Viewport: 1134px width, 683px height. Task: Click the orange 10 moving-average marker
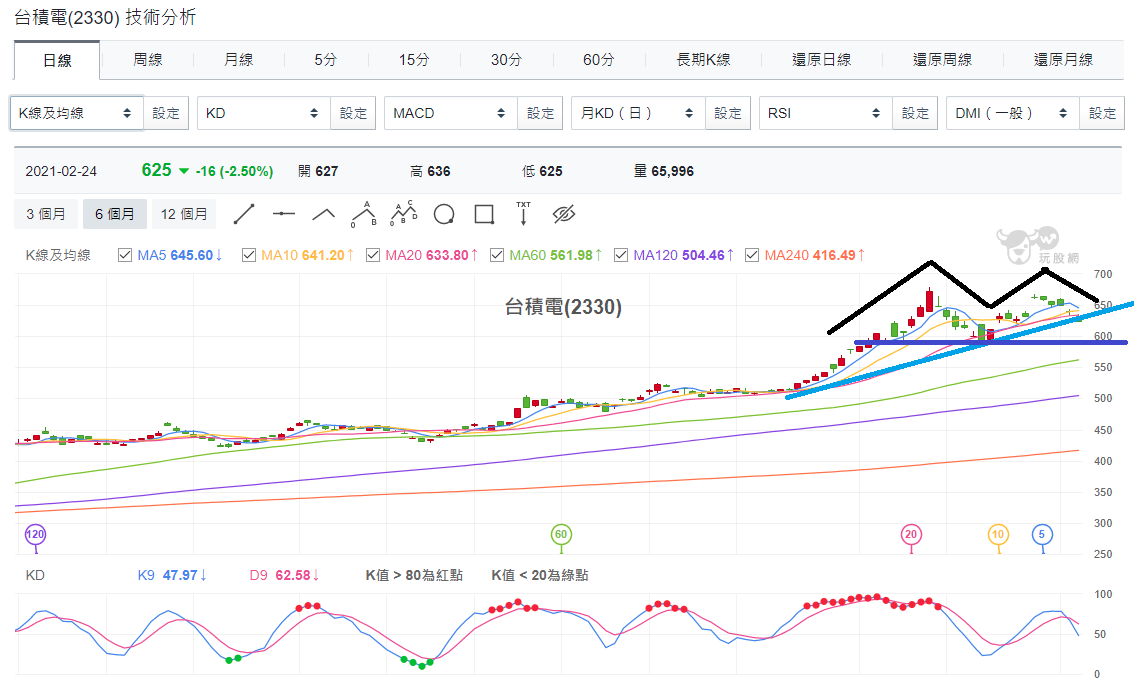click(x=998, y=535)
